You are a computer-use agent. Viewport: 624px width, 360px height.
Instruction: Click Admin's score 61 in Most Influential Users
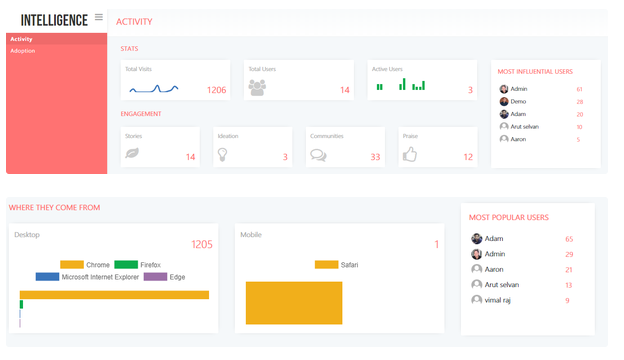pos(579,90)
